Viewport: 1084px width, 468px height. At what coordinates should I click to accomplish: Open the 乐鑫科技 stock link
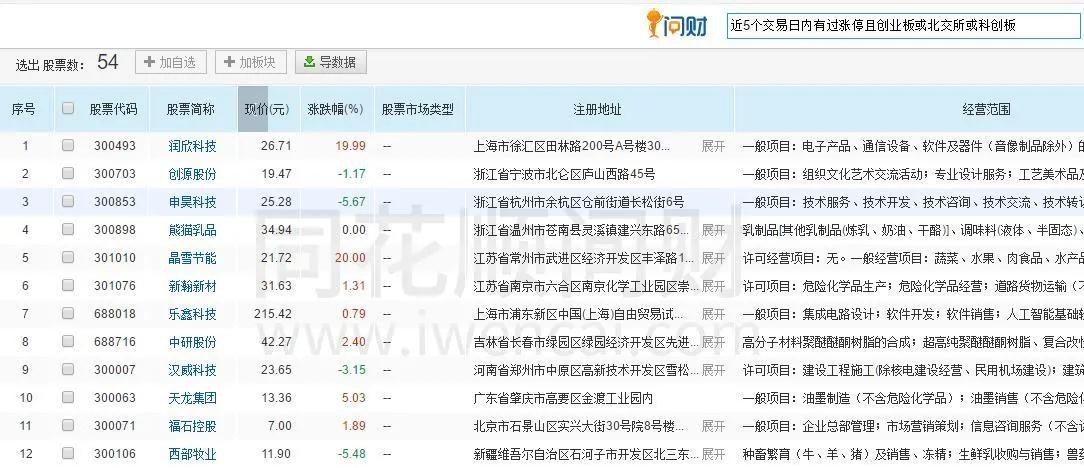[x=192, y=313]
